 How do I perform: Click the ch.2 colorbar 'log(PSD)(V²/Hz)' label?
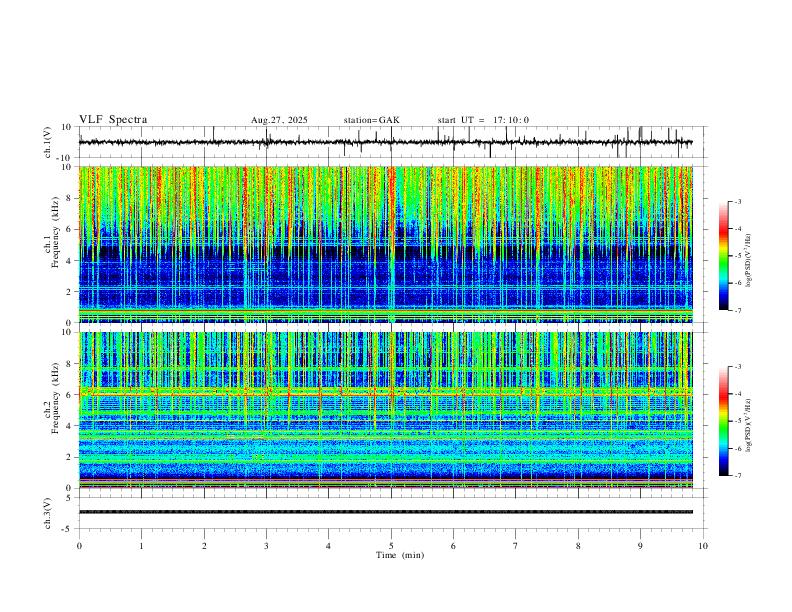[x=749, y=425]
